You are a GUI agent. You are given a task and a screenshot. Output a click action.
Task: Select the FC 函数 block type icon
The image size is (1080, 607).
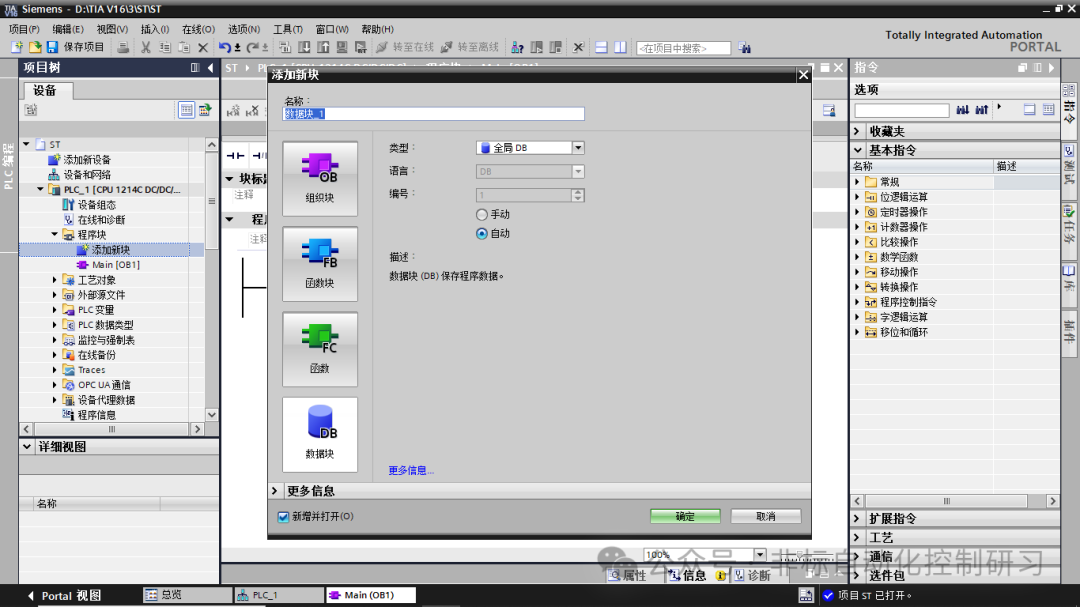pos(322,348)
